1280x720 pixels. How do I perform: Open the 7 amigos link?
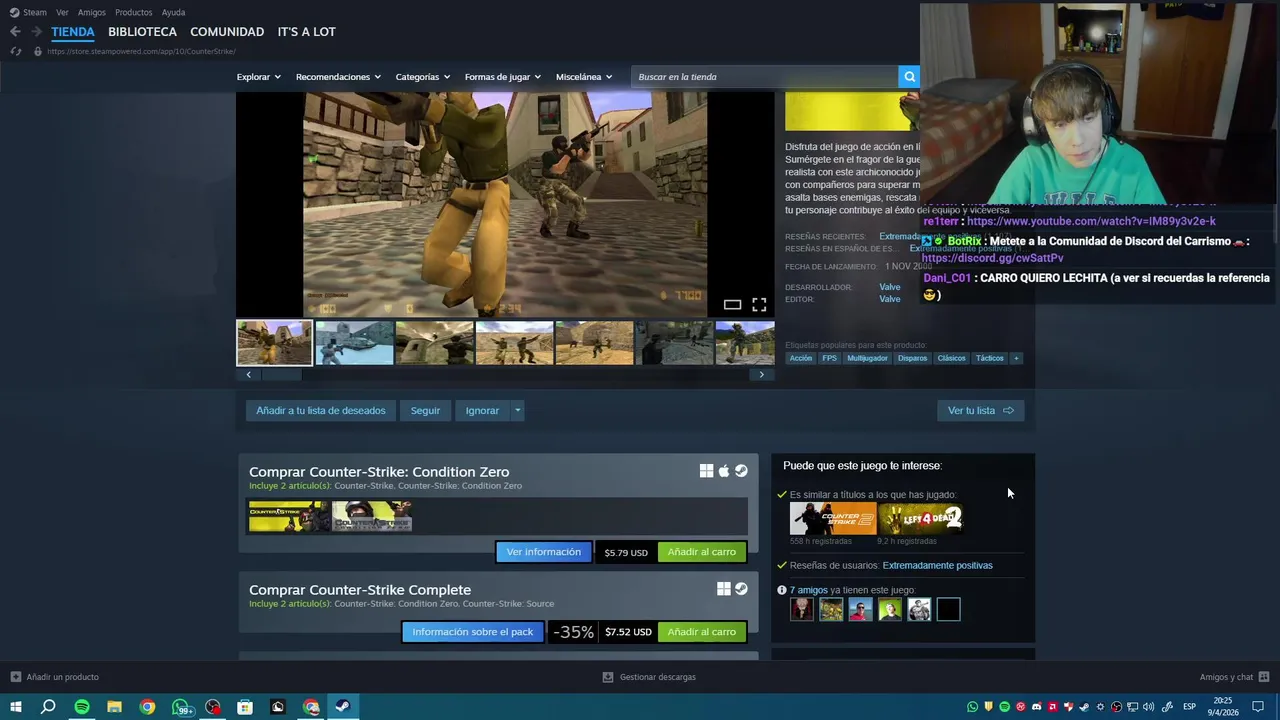[x=808, y=590]
